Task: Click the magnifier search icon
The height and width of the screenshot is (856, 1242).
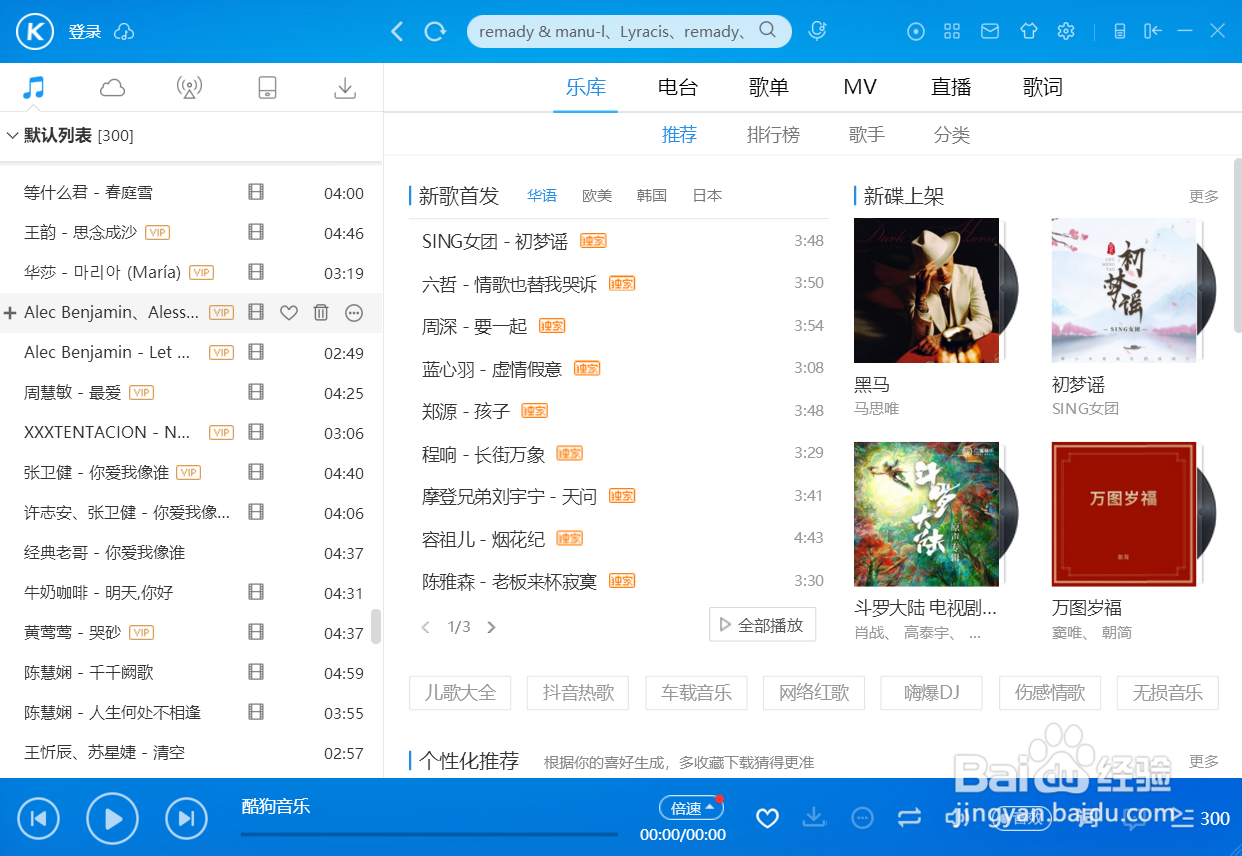Action: [x=768, y=31]
